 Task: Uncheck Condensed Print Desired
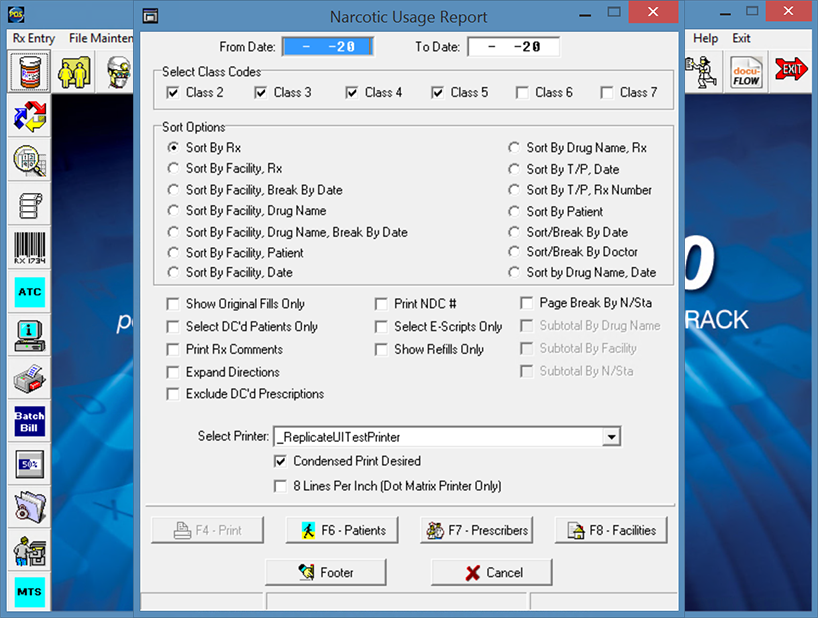281,462
